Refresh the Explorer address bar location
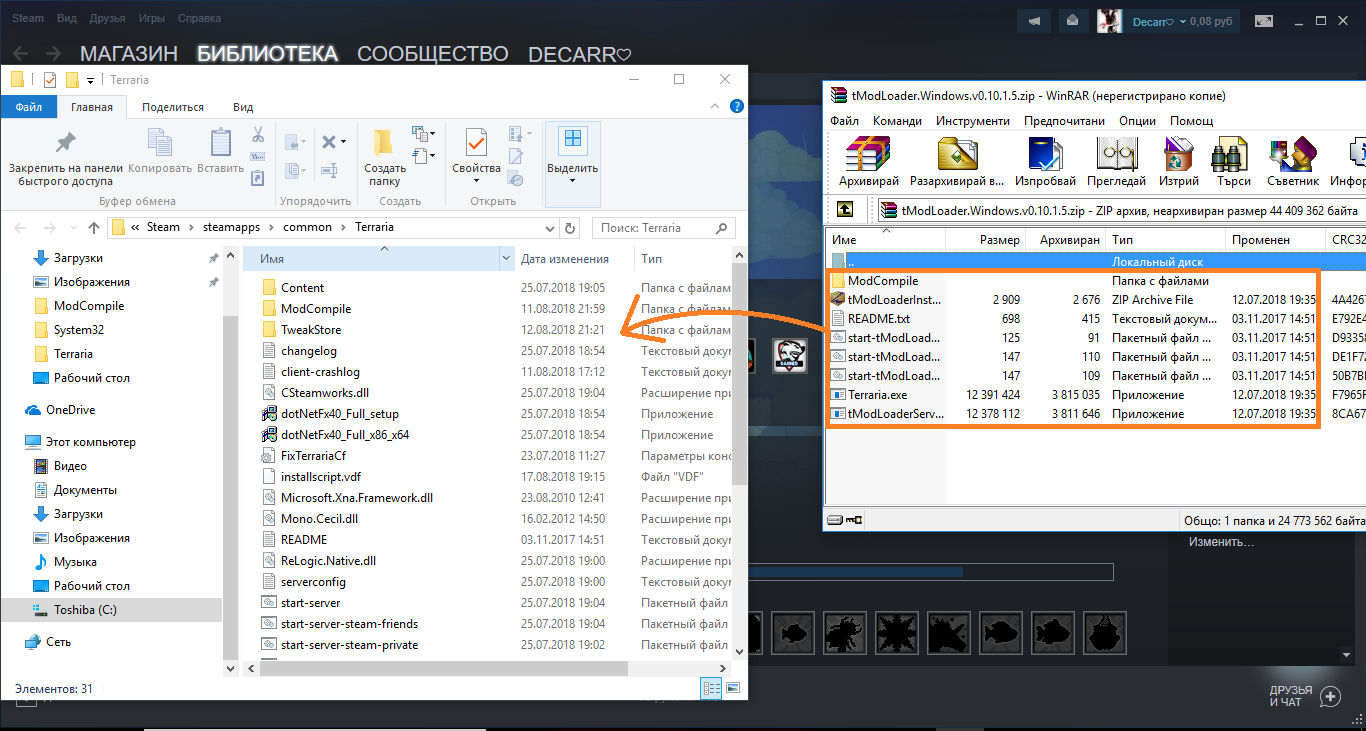The image size is (1366, 731). pyautogui.click(x=570, y=228)
